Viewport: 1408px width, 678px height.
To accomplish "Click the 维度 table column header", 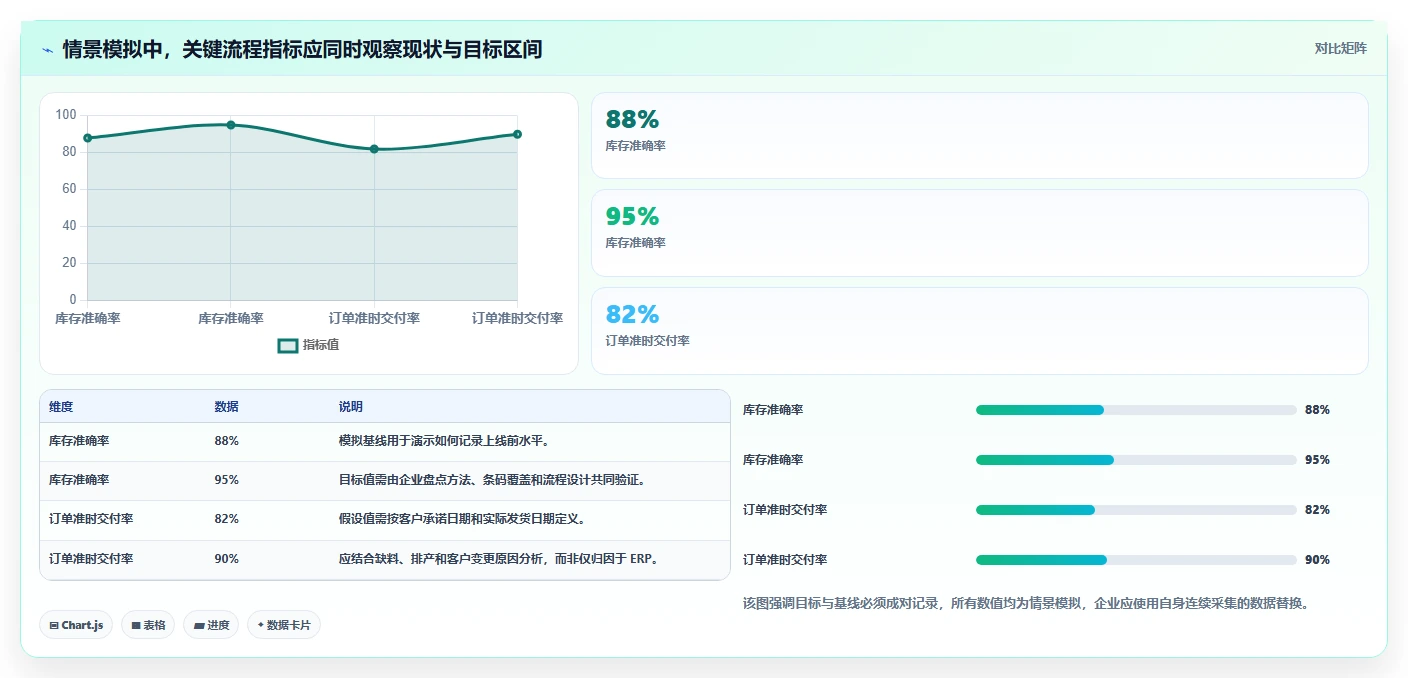I will pyautogui.click(x=61, y=407).
